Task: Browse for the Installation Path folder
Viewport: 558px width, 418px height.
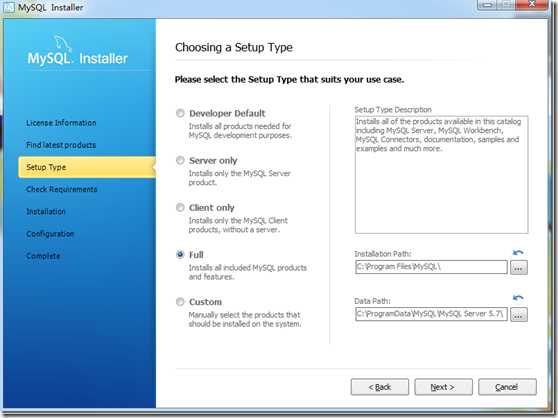Action: [x=518, y=268]
